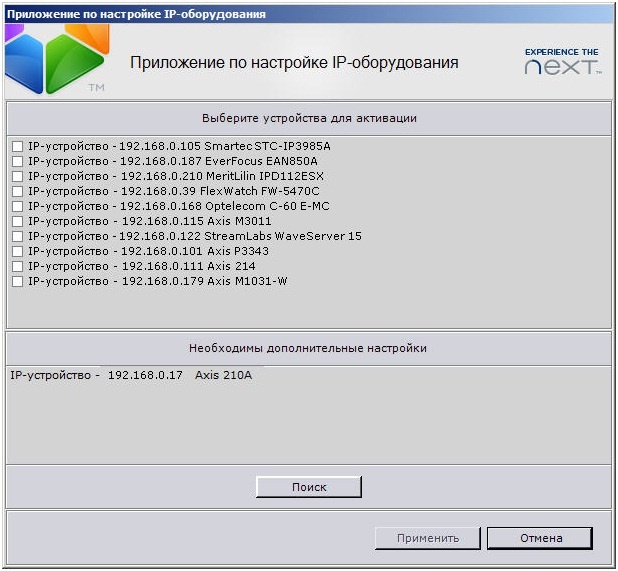Click the window title bar text
Screen dimensions: 618x571
(x=136, y=13)
